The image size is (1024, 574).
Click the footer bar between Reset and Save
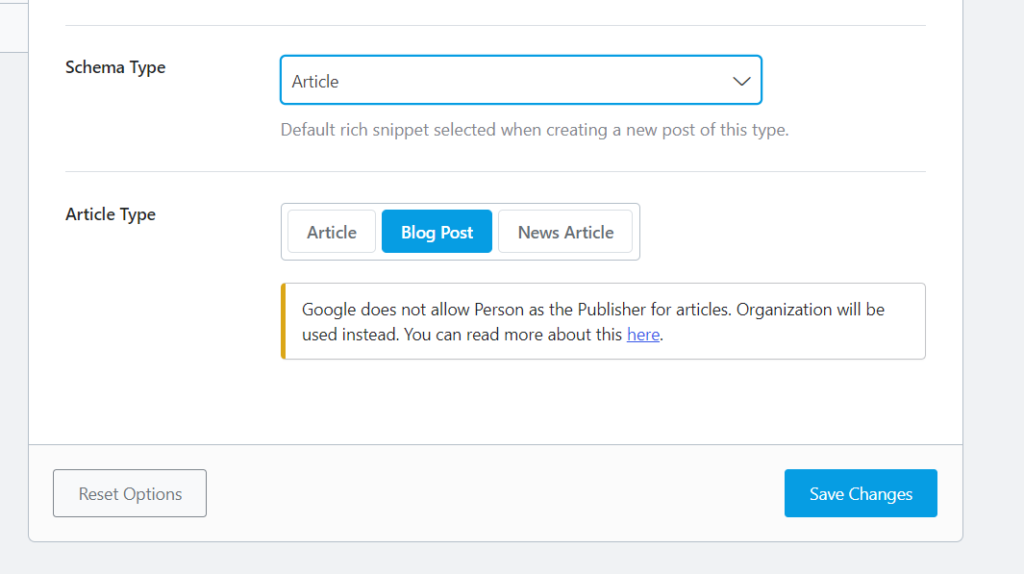point(495,494)
